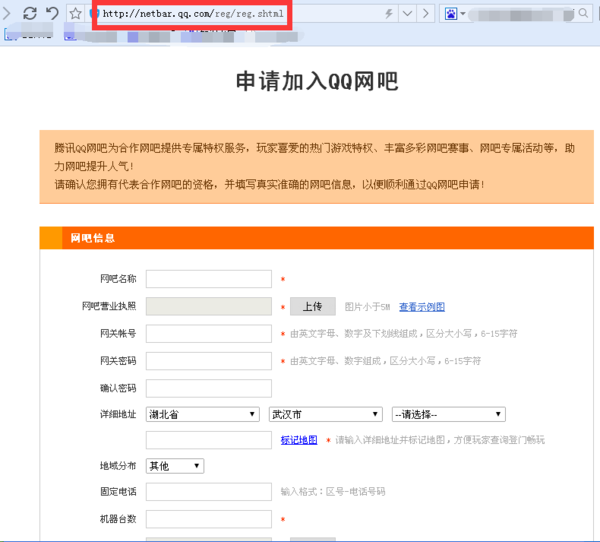Screen dimensions: 600x542
Task: Click the 机器台数 input field
Action: click(x=209, y=519)
